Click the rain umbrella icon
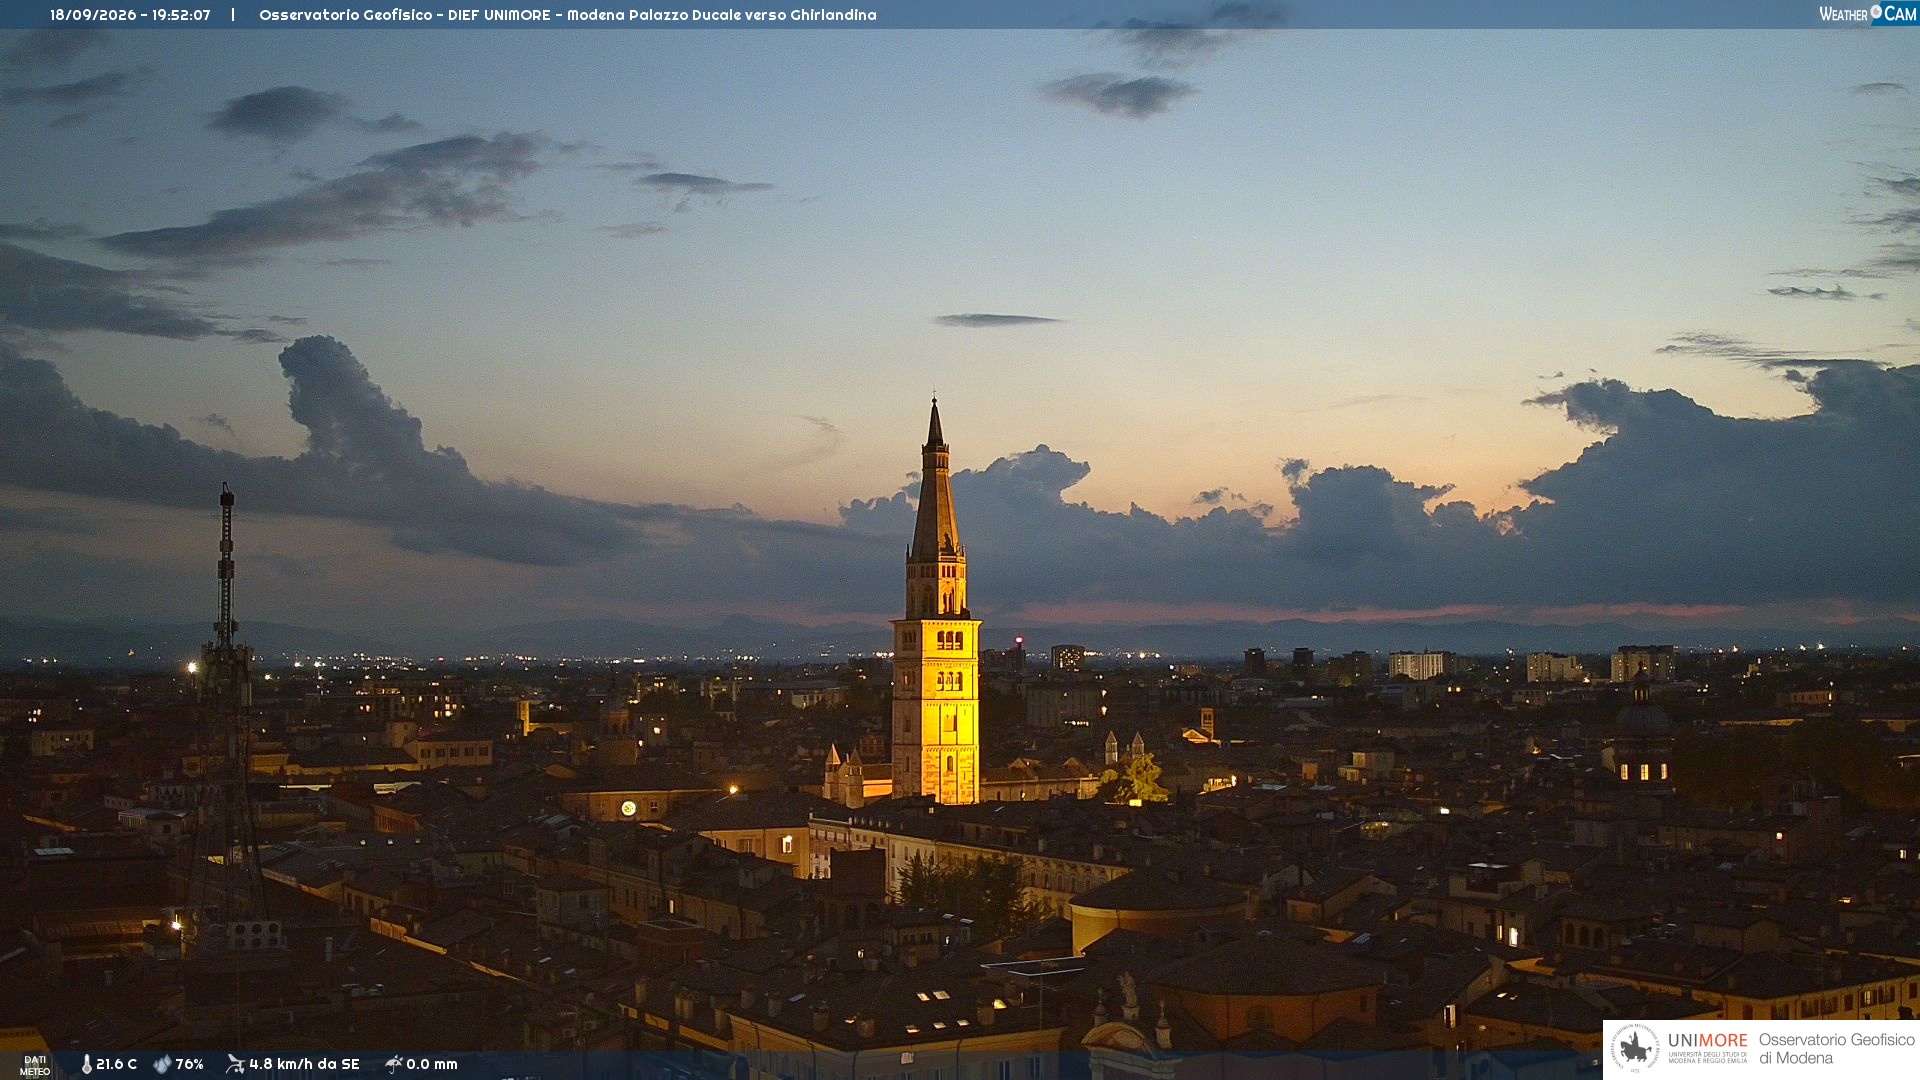 [x=394, y=1064]
